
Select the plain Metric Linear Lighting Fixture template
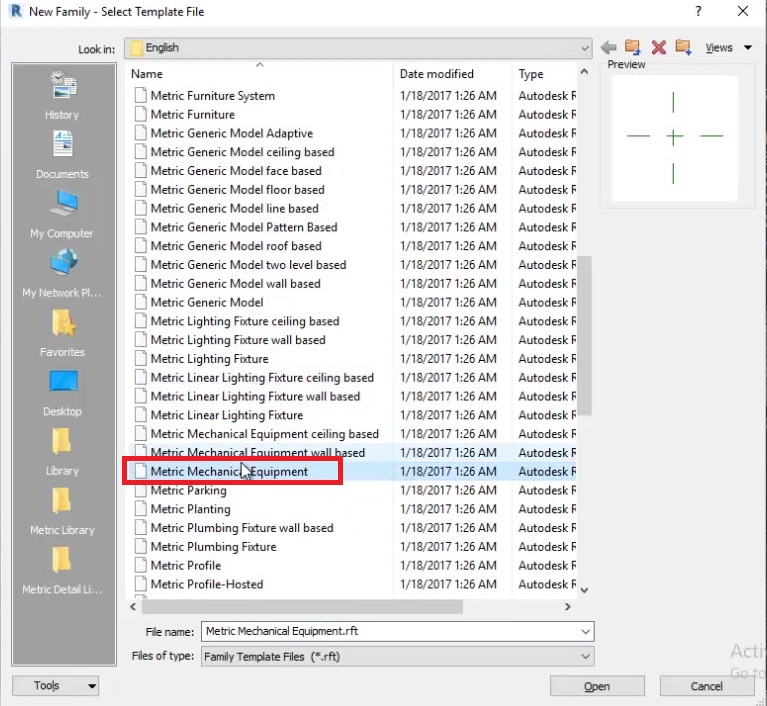226,415
